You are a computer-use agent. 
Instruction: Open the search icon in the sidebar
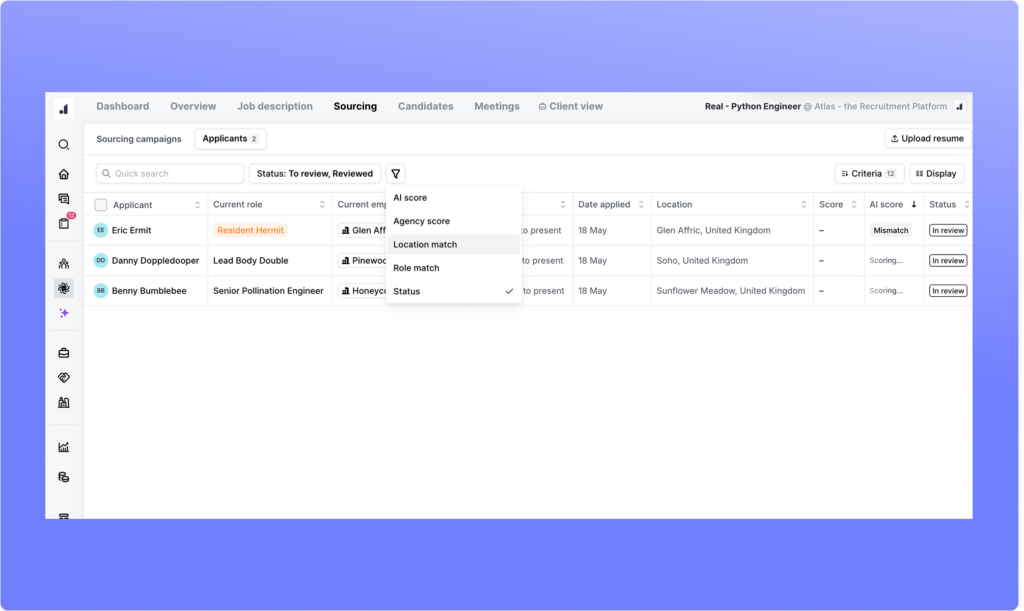point(63,144)
